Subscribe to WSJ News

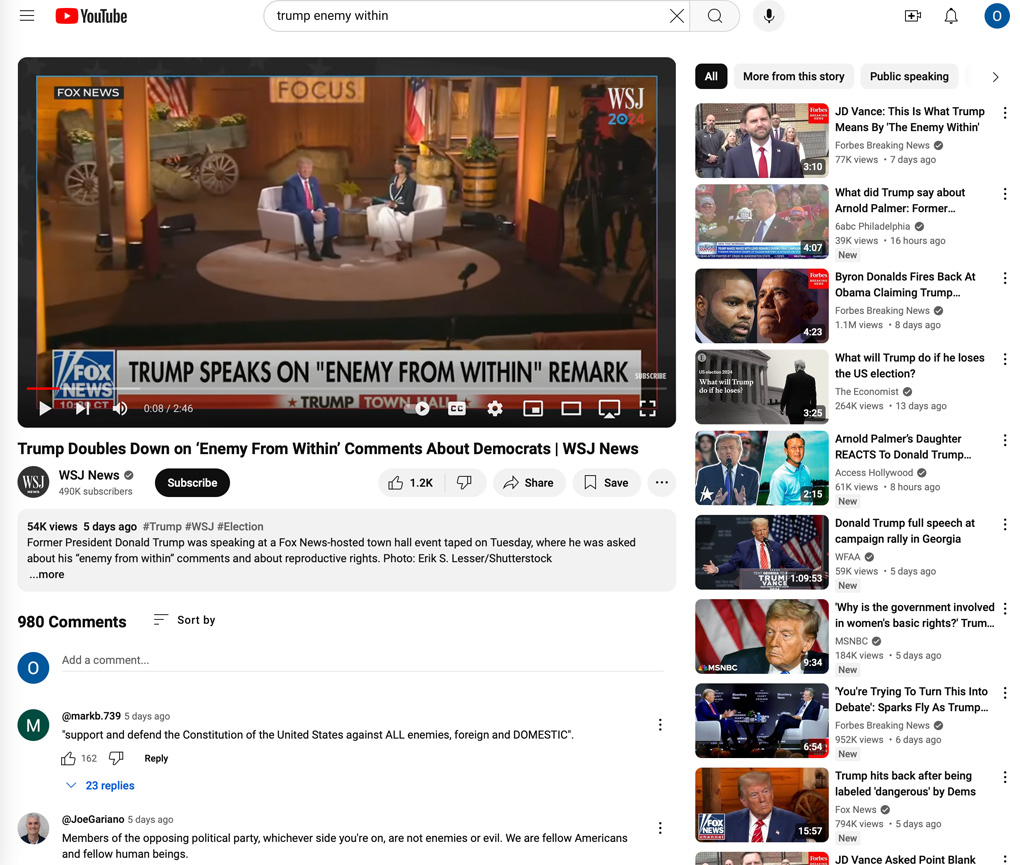coord(192,483)
